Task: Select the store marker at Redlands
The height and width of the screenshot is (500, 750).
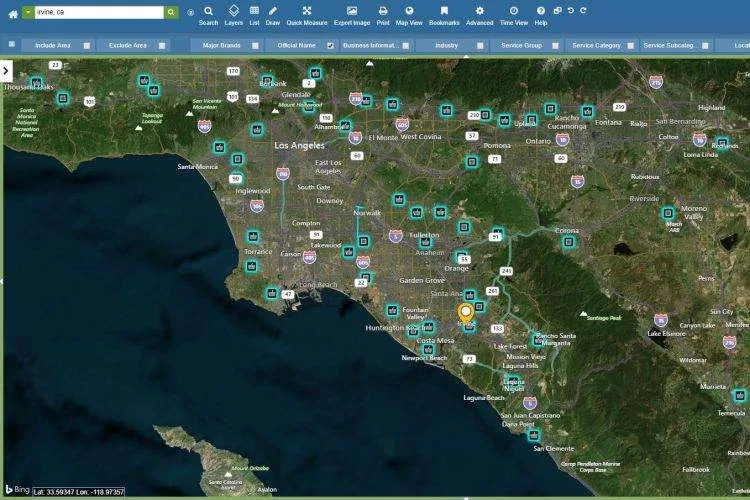Action: 722,143
